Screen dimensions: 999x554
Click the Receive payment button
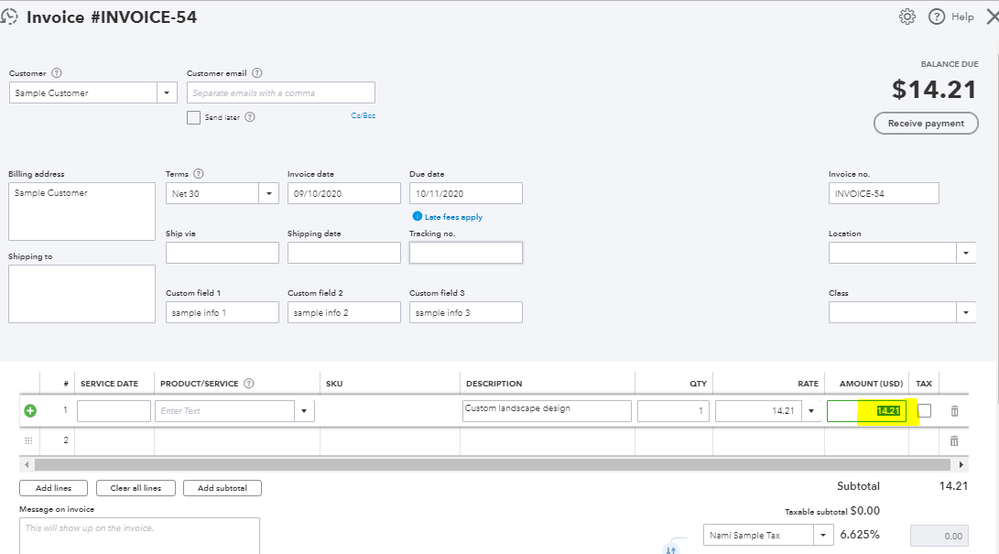926,124
